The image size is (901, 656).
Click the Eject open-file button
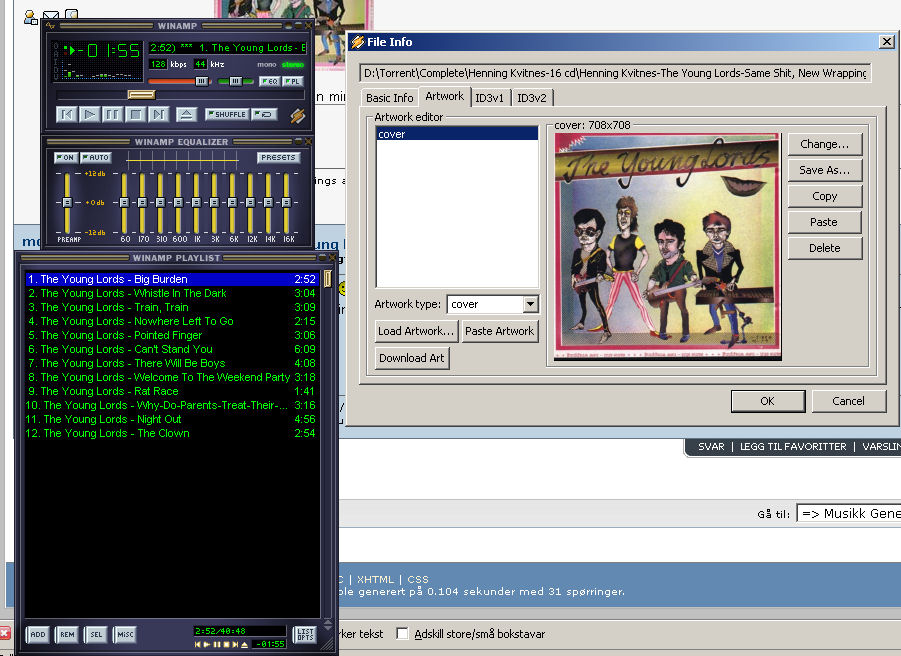pyautogui.click(x=186, y=114)
